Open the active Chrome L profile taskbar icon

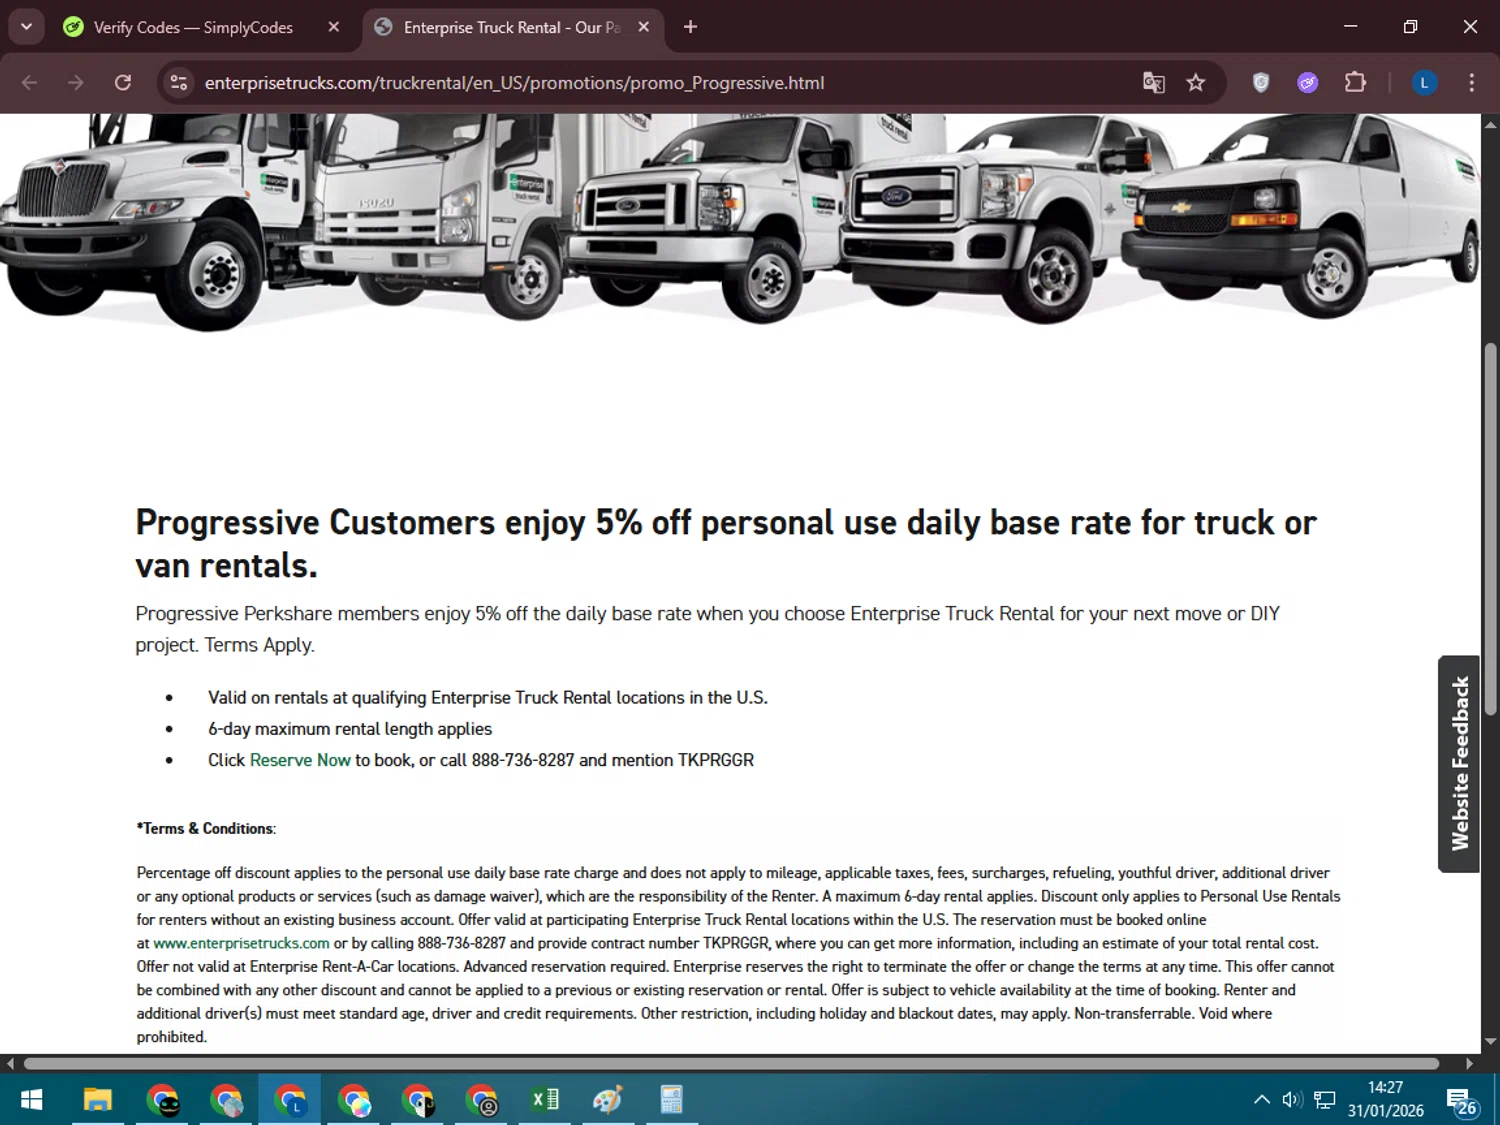tap(290, 1100)
